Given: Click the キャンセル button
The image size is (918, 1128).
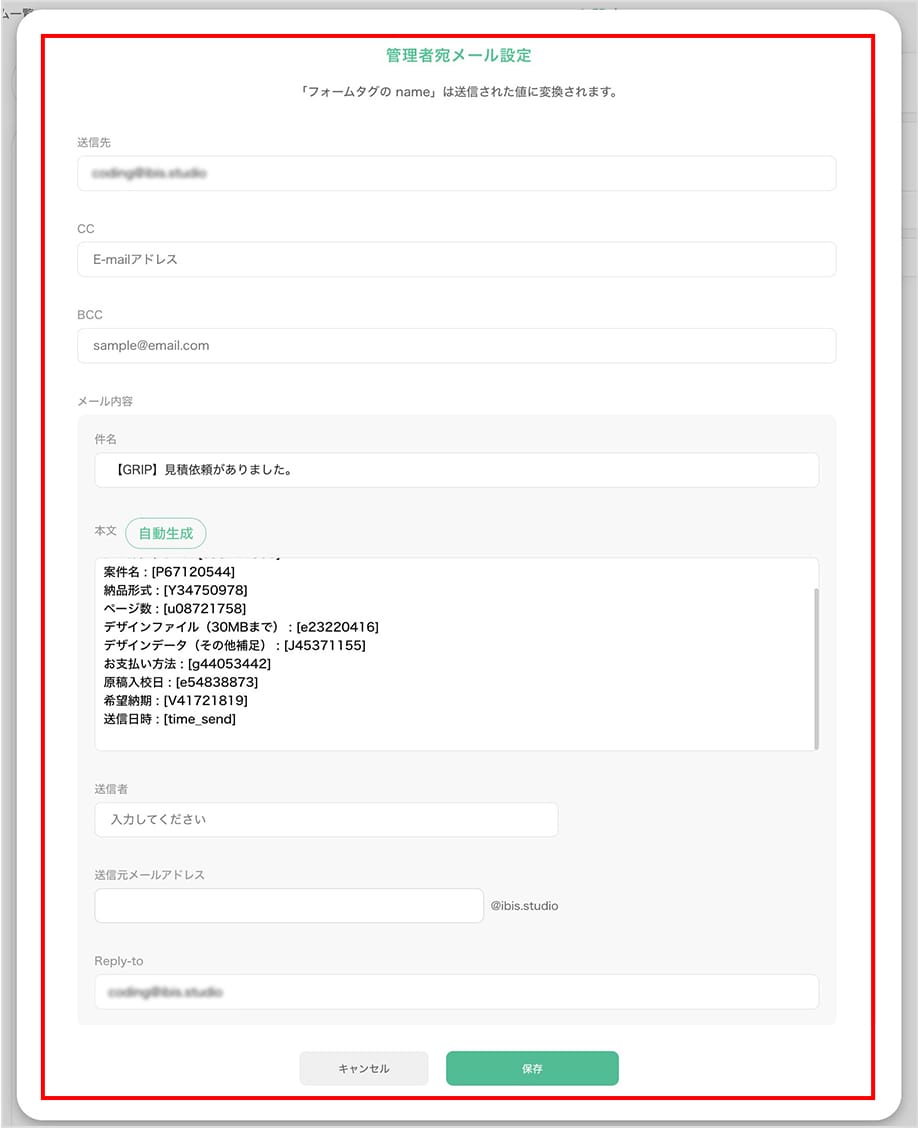Looking at the screenshot, I should pos(364,1068).
